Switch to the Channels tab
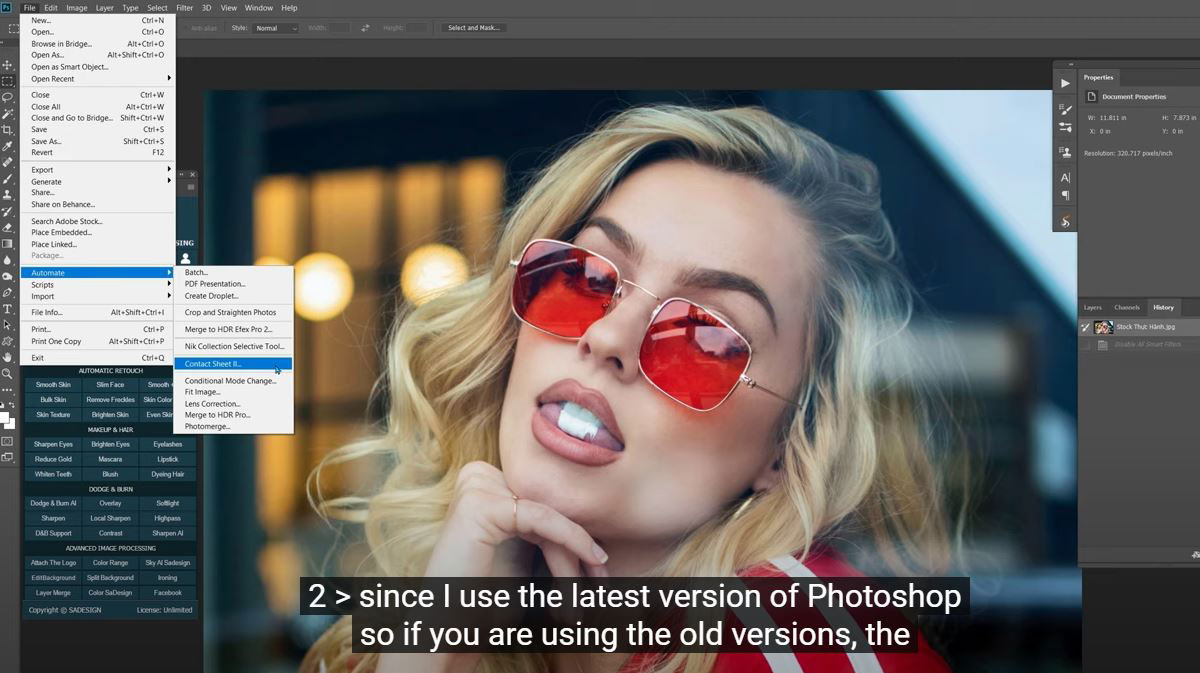 pos(1126,308)
